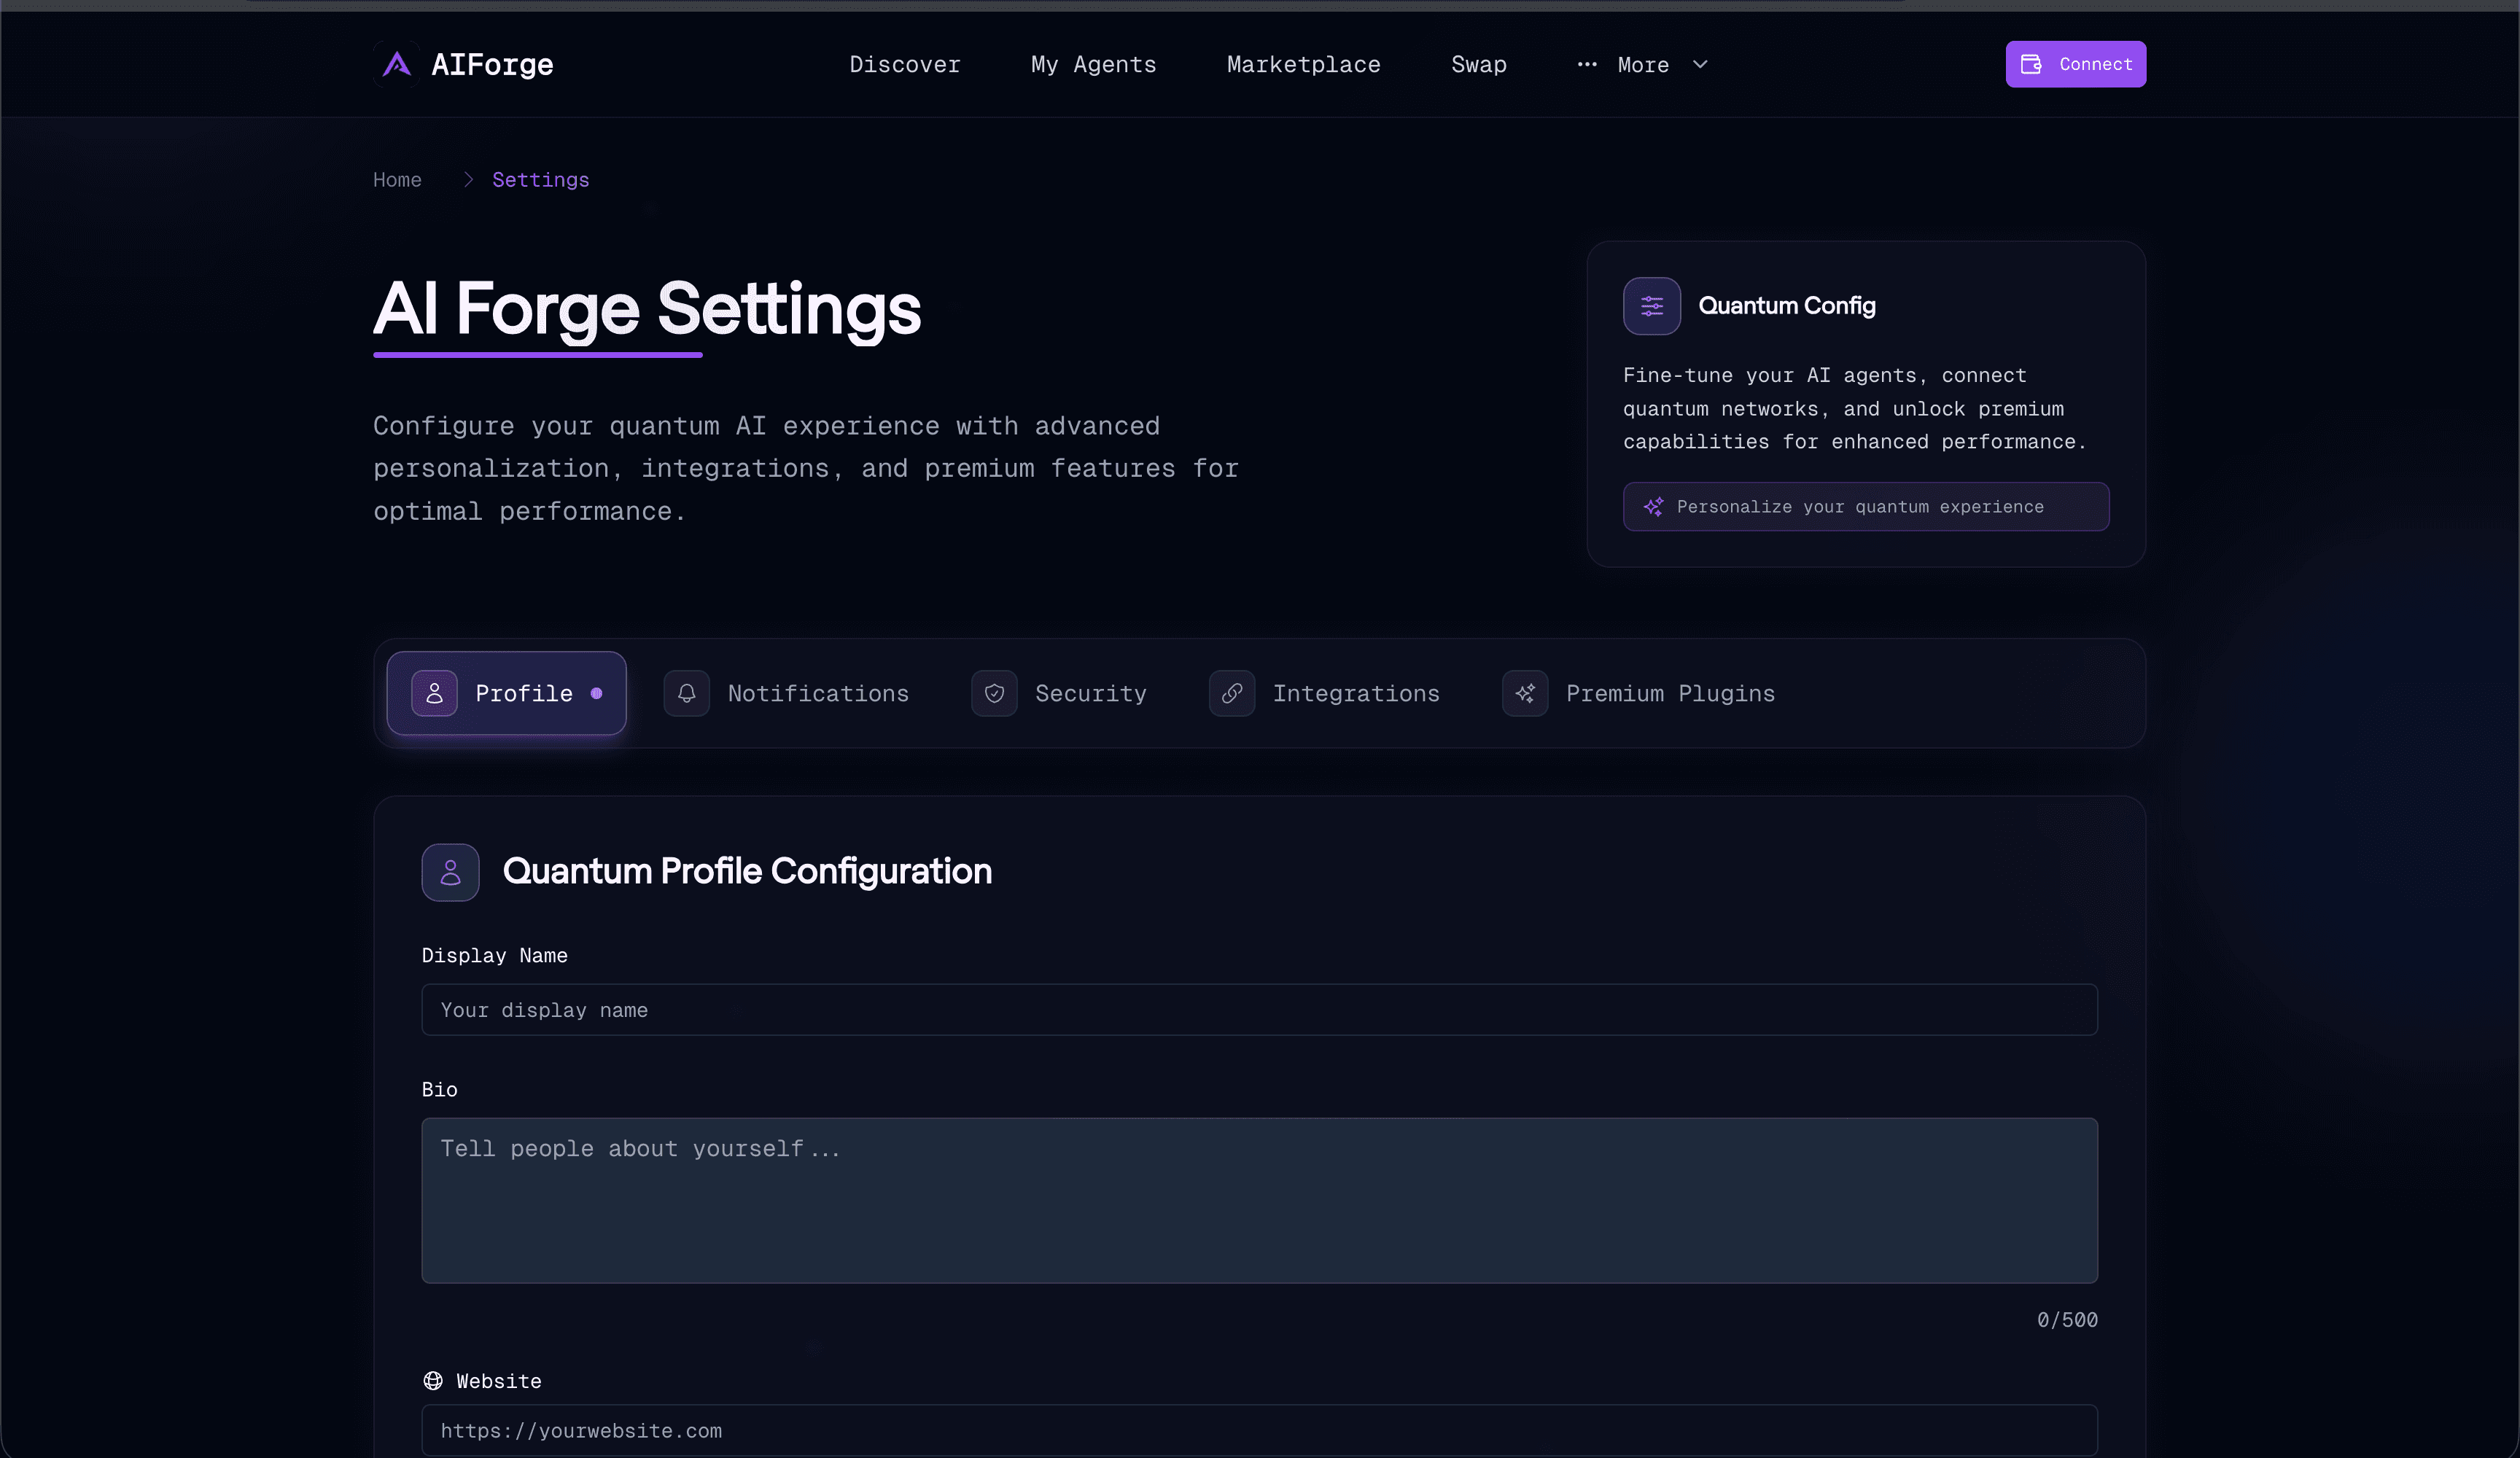Click the wallet icon in Connect button

click(2030, 64)
